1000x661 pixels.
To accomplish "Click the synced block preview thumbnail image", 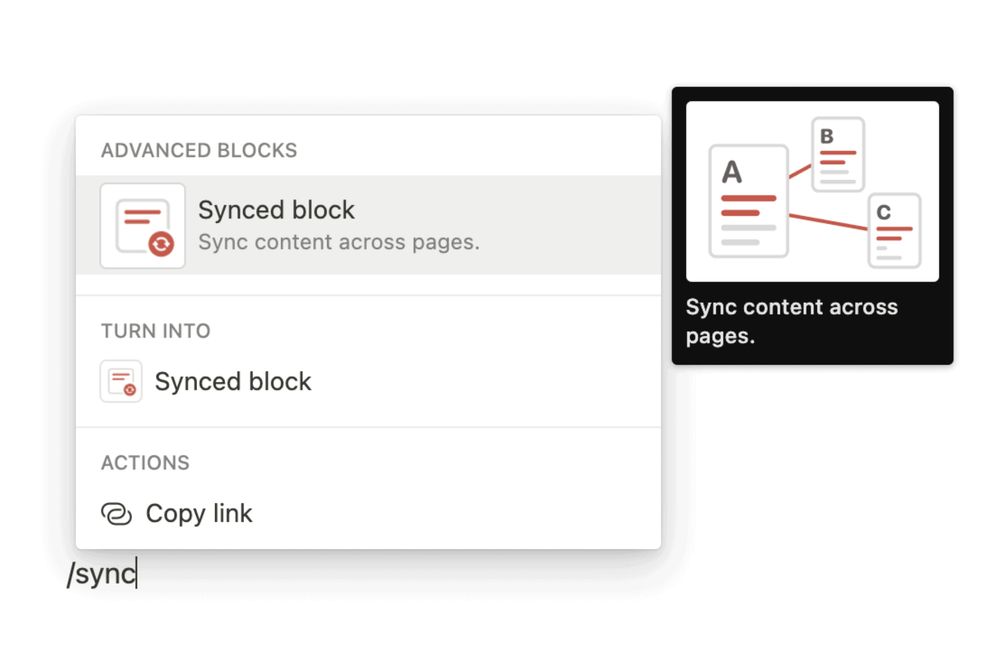I will (x=812, y=191).
